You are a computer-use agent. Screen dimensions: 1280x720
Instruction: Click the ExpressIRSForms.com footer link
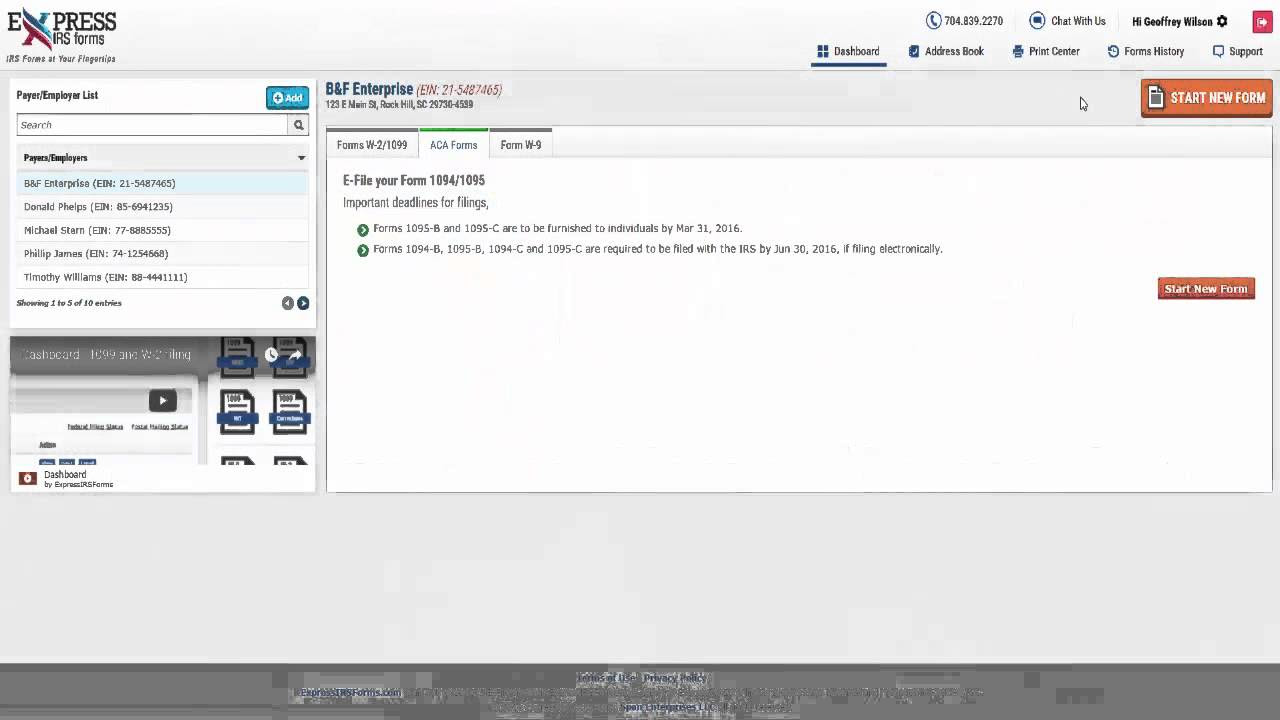click(x=352, y=692)
